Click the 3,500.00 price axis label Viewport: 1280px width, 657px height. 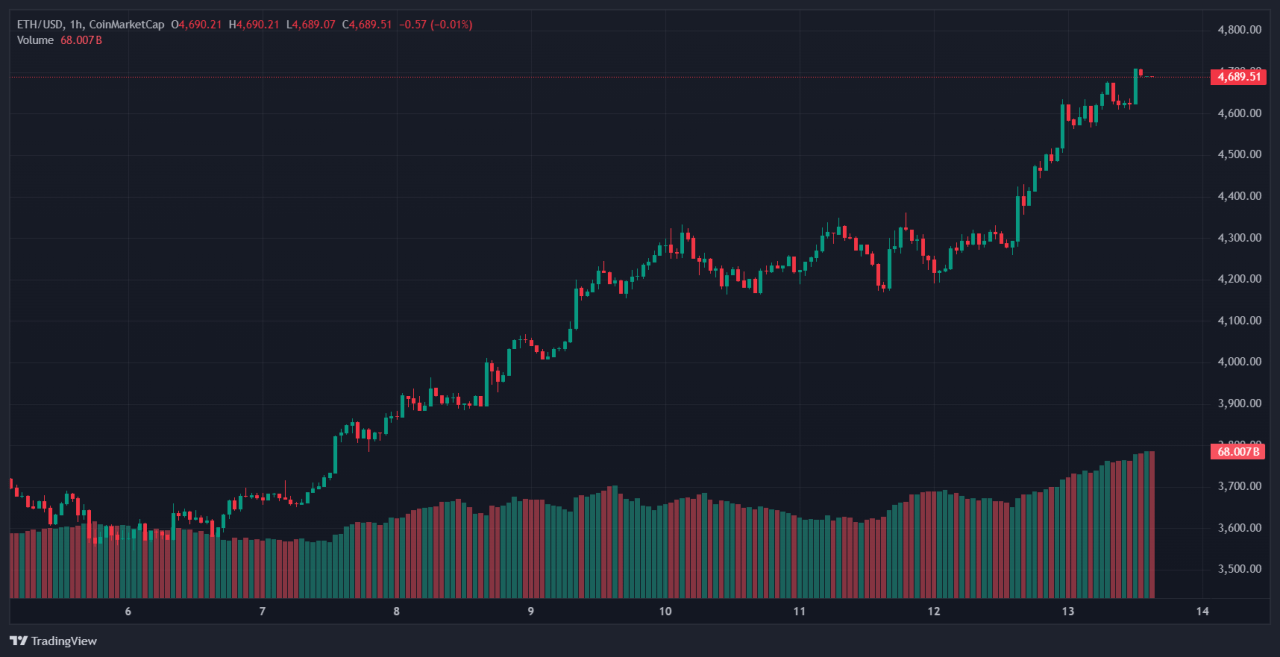[1238, 569]
